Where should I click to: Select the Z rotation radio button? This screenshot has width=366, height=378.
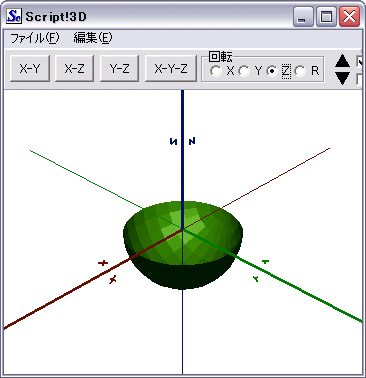272,71
